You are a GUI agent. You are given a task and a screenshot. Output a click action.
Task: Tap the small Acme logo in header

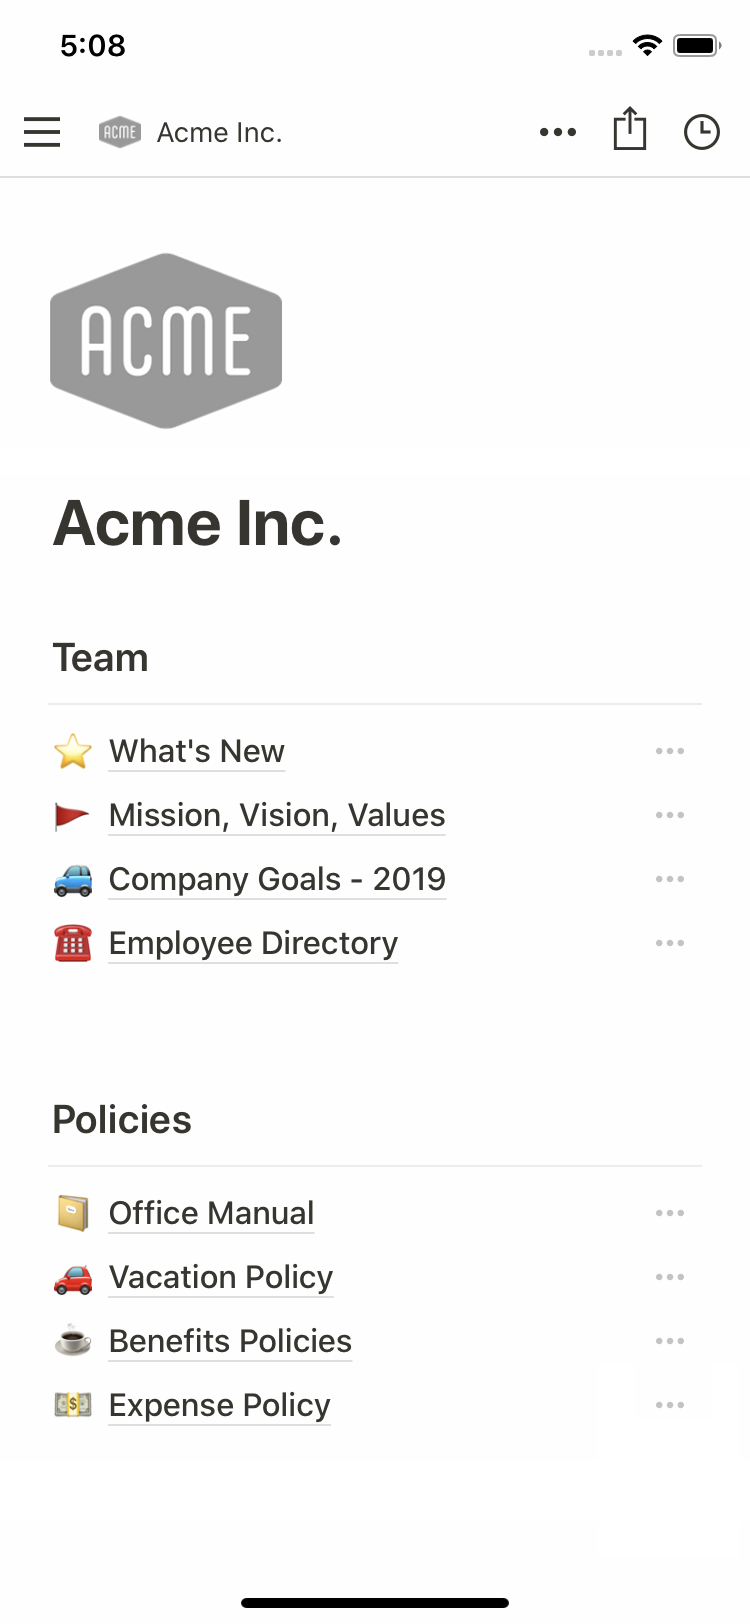[x=120, y=132]
